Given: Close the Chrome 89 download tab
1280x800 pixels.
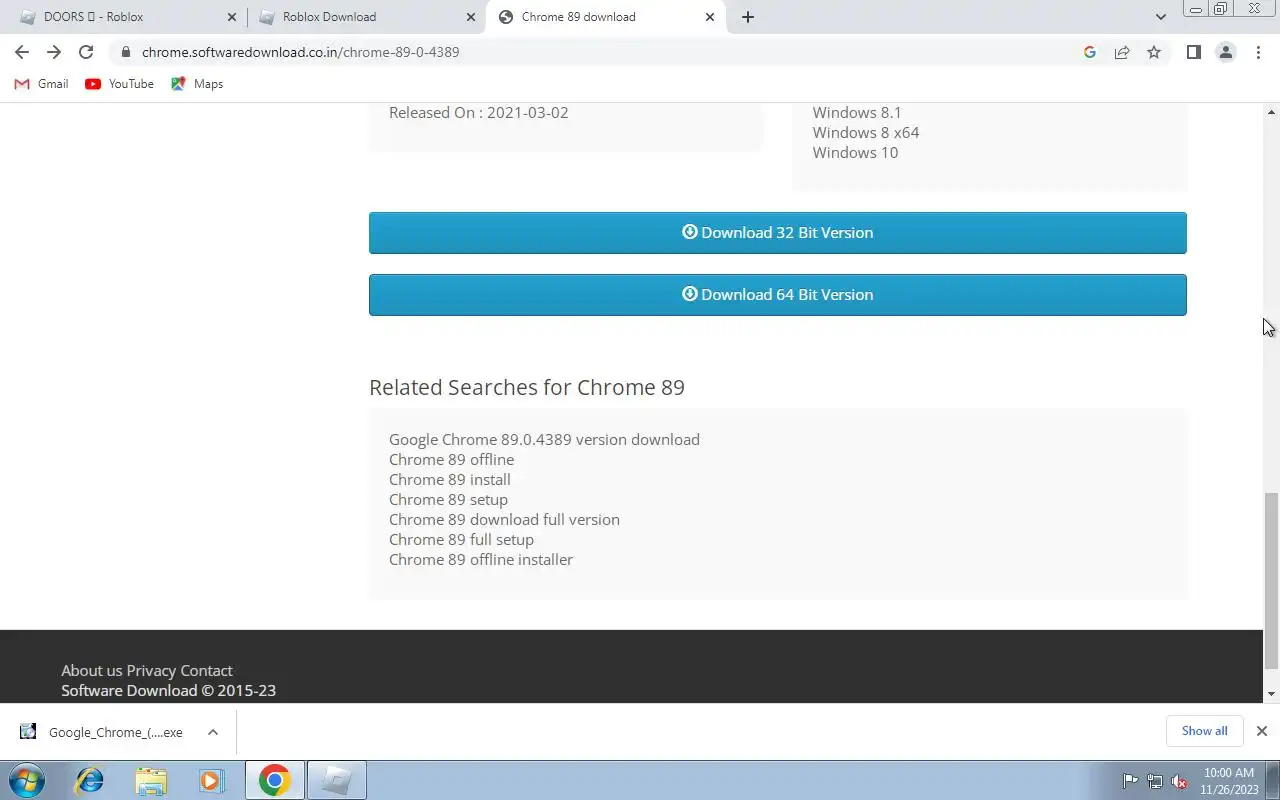Looking at the screenshot, I should pyautogui.click(x=710, y=17).
